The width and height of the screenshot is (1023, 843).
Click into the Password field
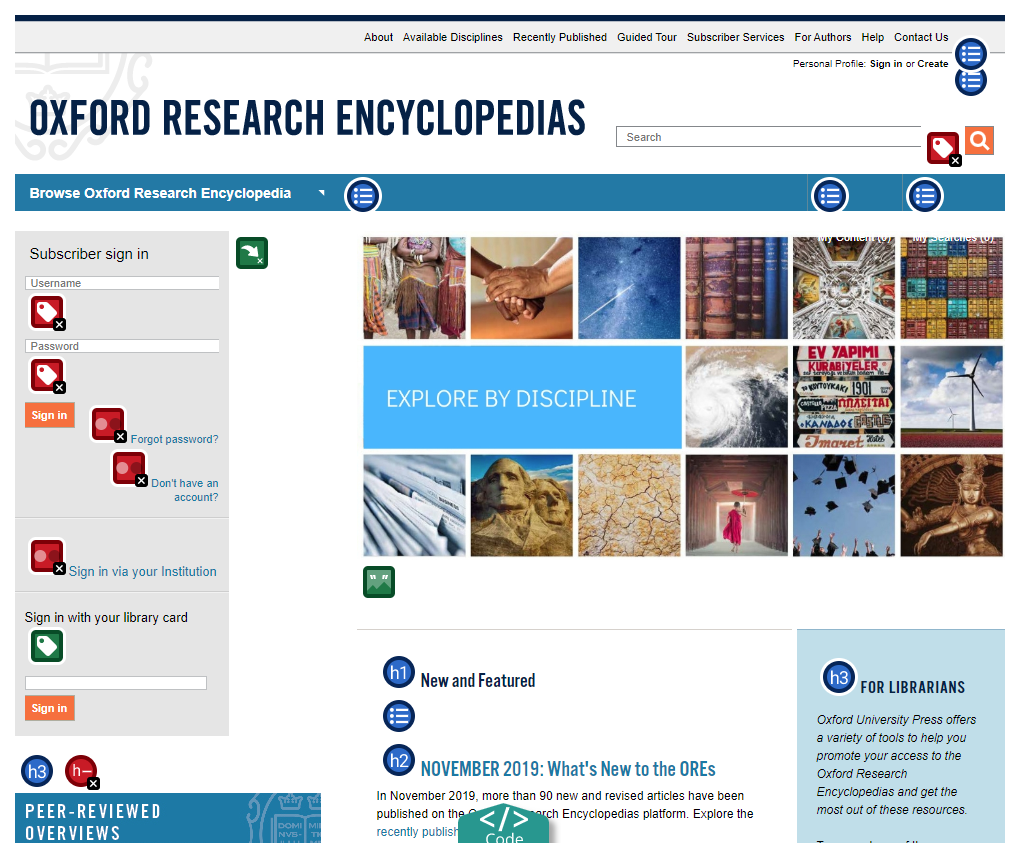122,346
